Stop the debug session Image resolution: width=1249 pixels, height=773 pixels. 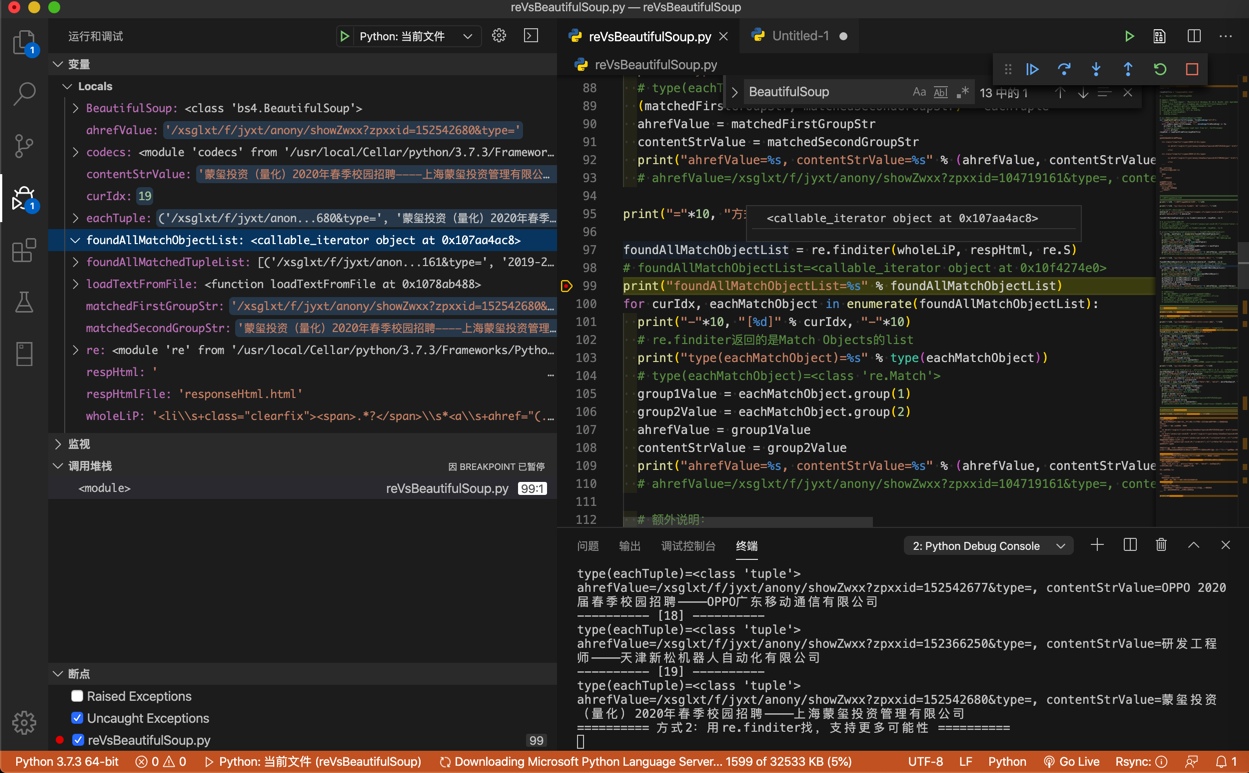pos(1192,69)
